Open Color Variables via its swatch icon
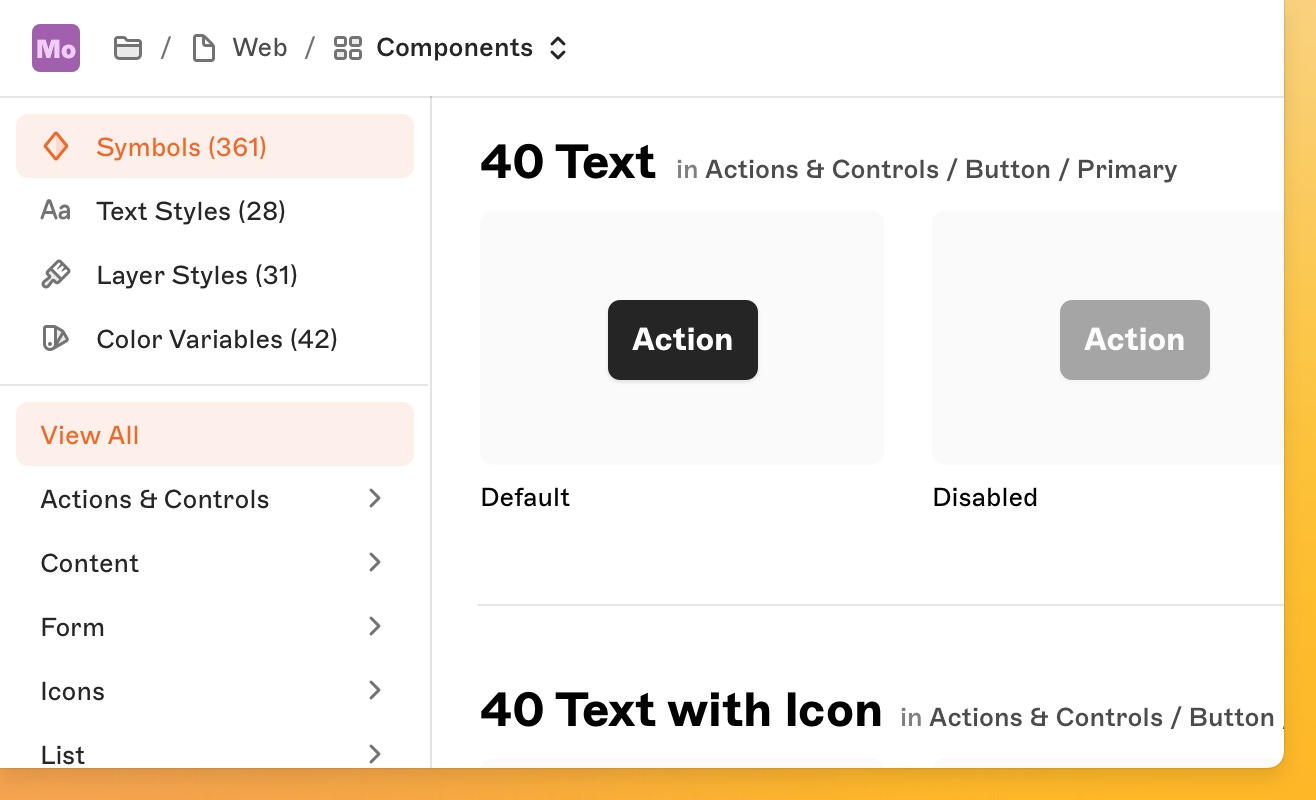The width and height of the screenshot is (1316, 800). coord(56,338)
